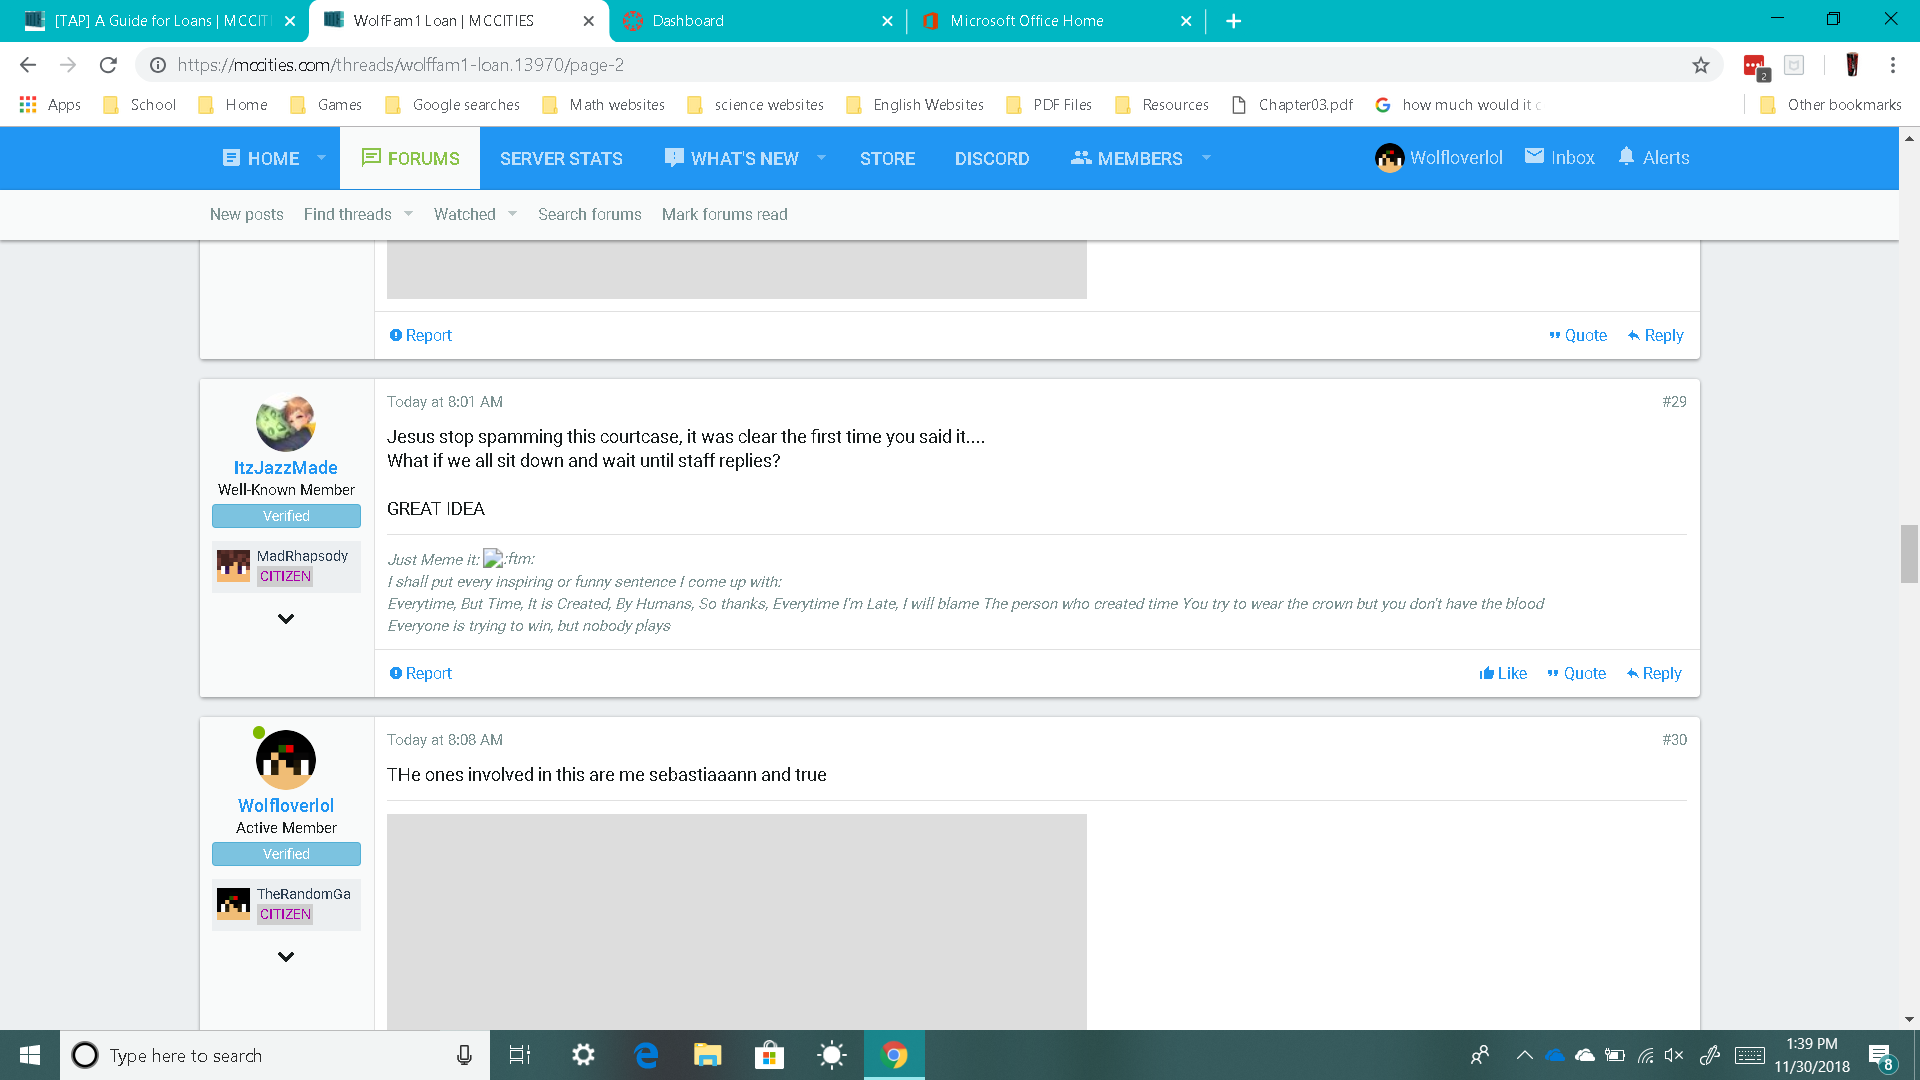This screenshot has width=1920, height=1080.
Task: Open Find threads dropdown arrow
Action: pos(408,214)
